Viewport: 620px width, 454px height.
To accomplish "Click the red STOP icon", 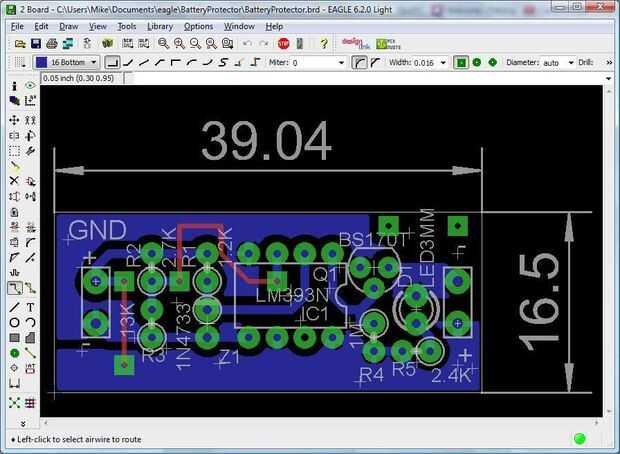I will tap(284, 44).
